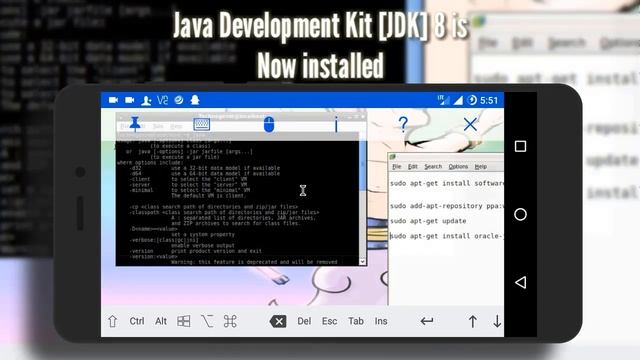Tap the down arrow key
The height and width of the screenshot is (360, 640).
[x=497, y=322]
